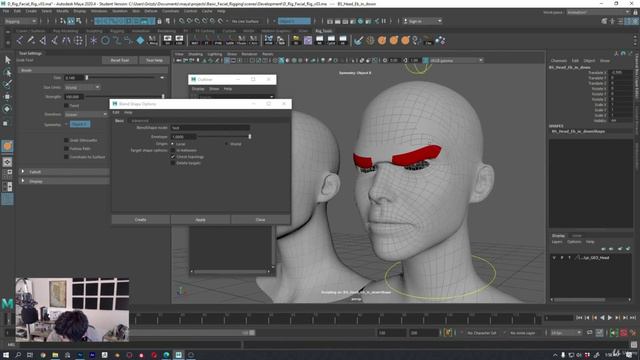Click the paint brush icon on the shelf

[x=358, y=40]
